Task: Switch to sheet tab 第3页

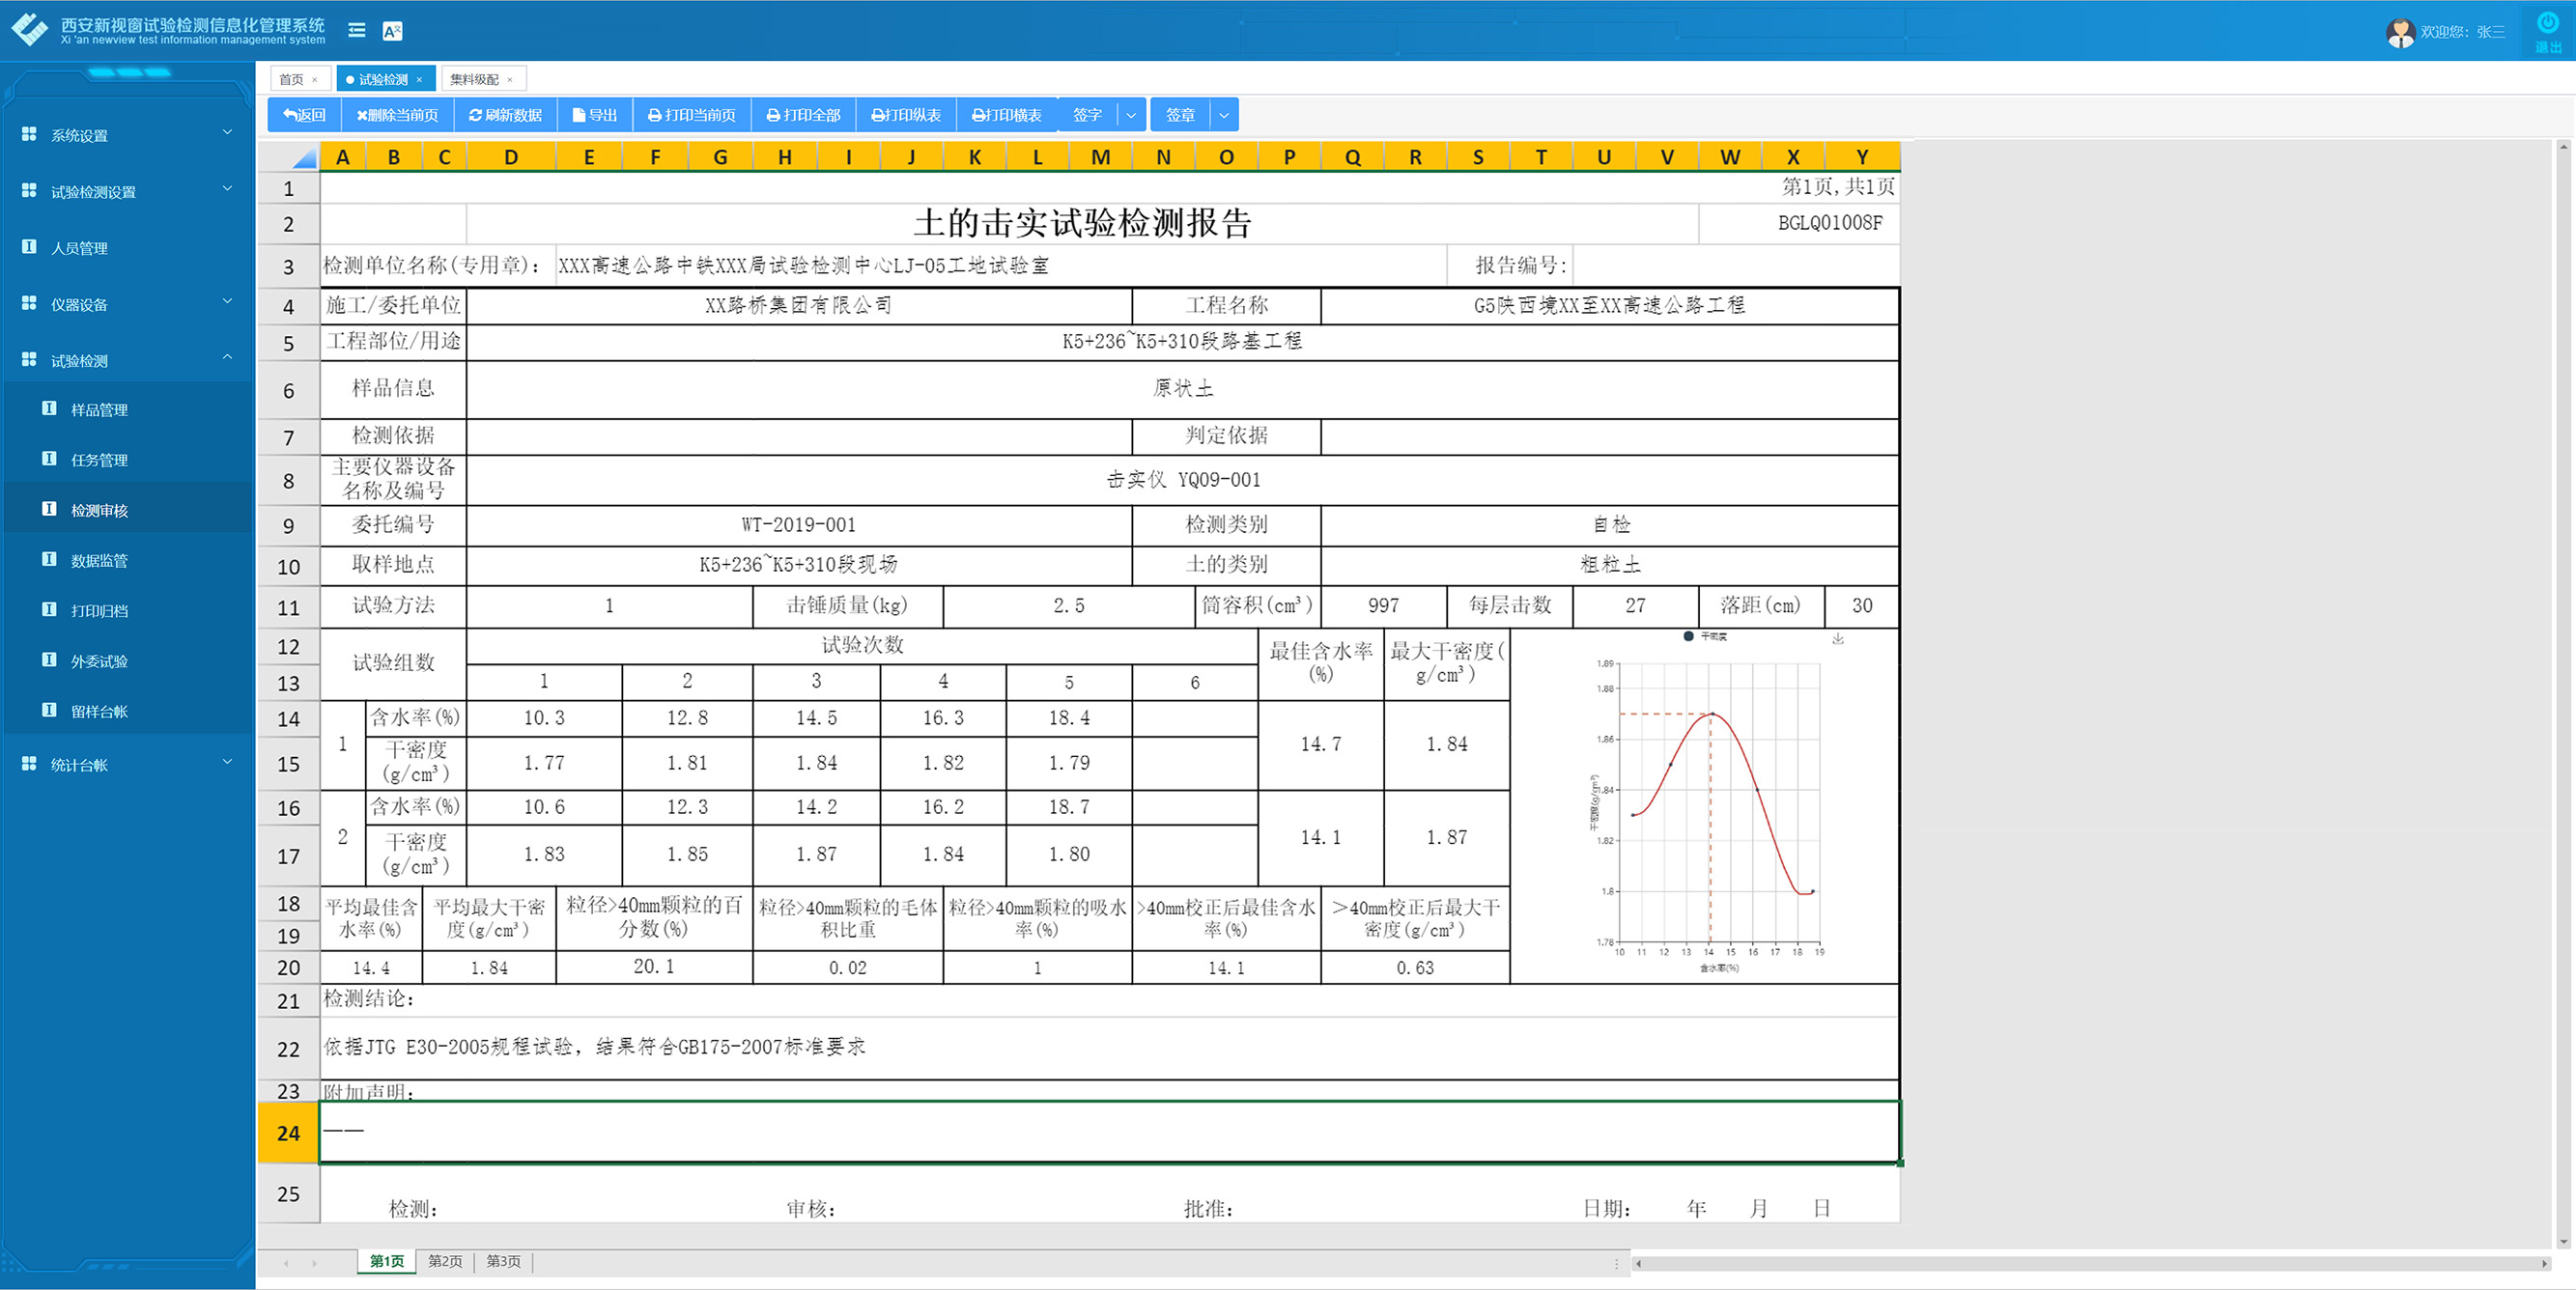Action: pyautogui.click(x=503, y=1261)
